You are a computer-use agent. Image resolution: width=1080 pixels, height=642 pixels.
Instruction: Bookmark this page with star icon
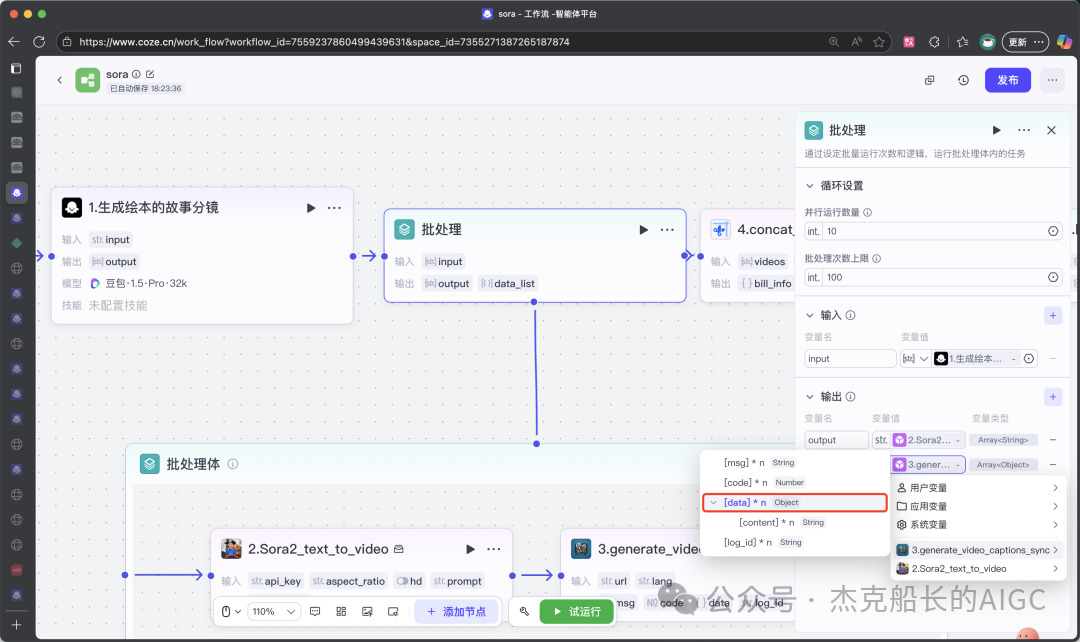click(x=879, y=42)
